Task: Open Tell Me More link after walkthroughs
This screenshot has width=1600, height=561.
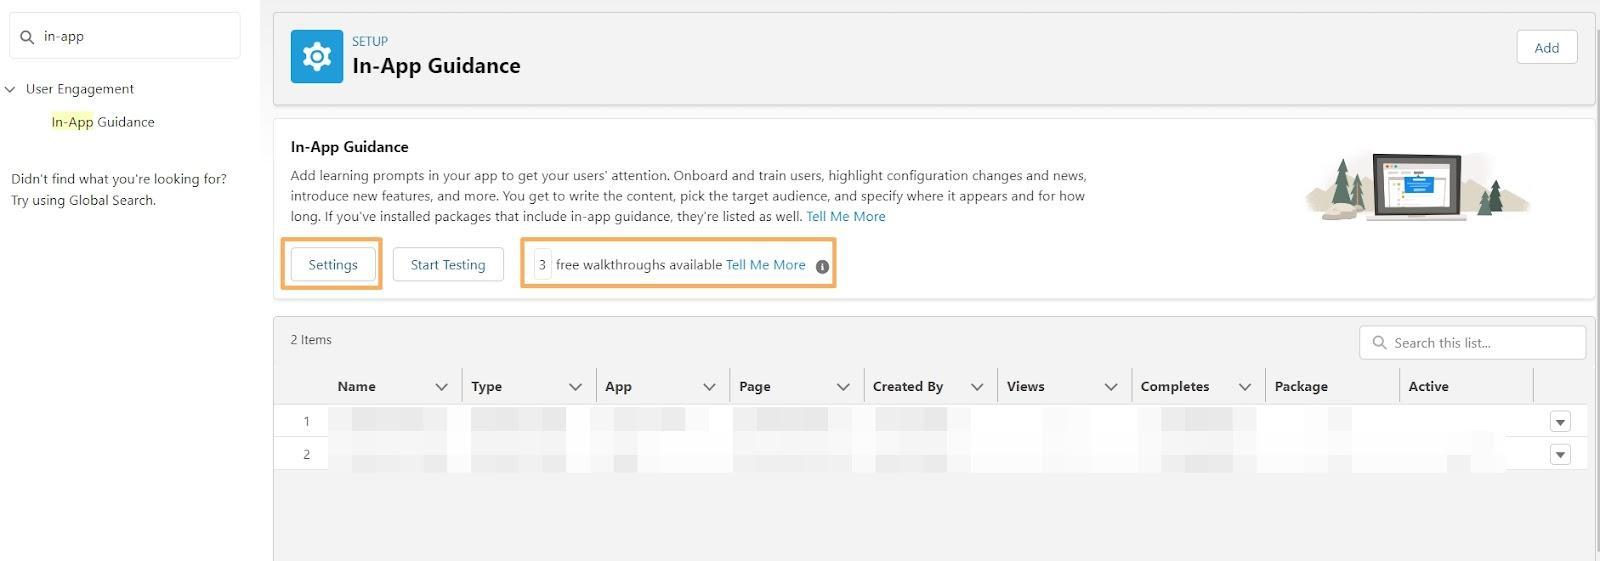Action: (x=765, y=265)
